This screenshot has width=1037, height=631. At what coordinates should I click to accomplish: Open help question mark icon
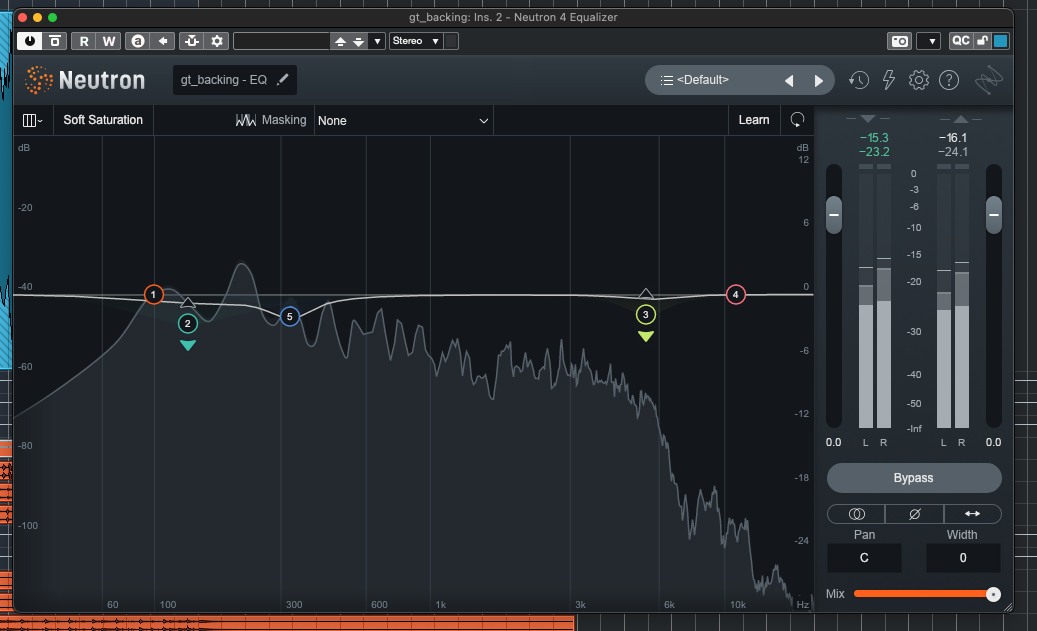(x=949, y=81)
